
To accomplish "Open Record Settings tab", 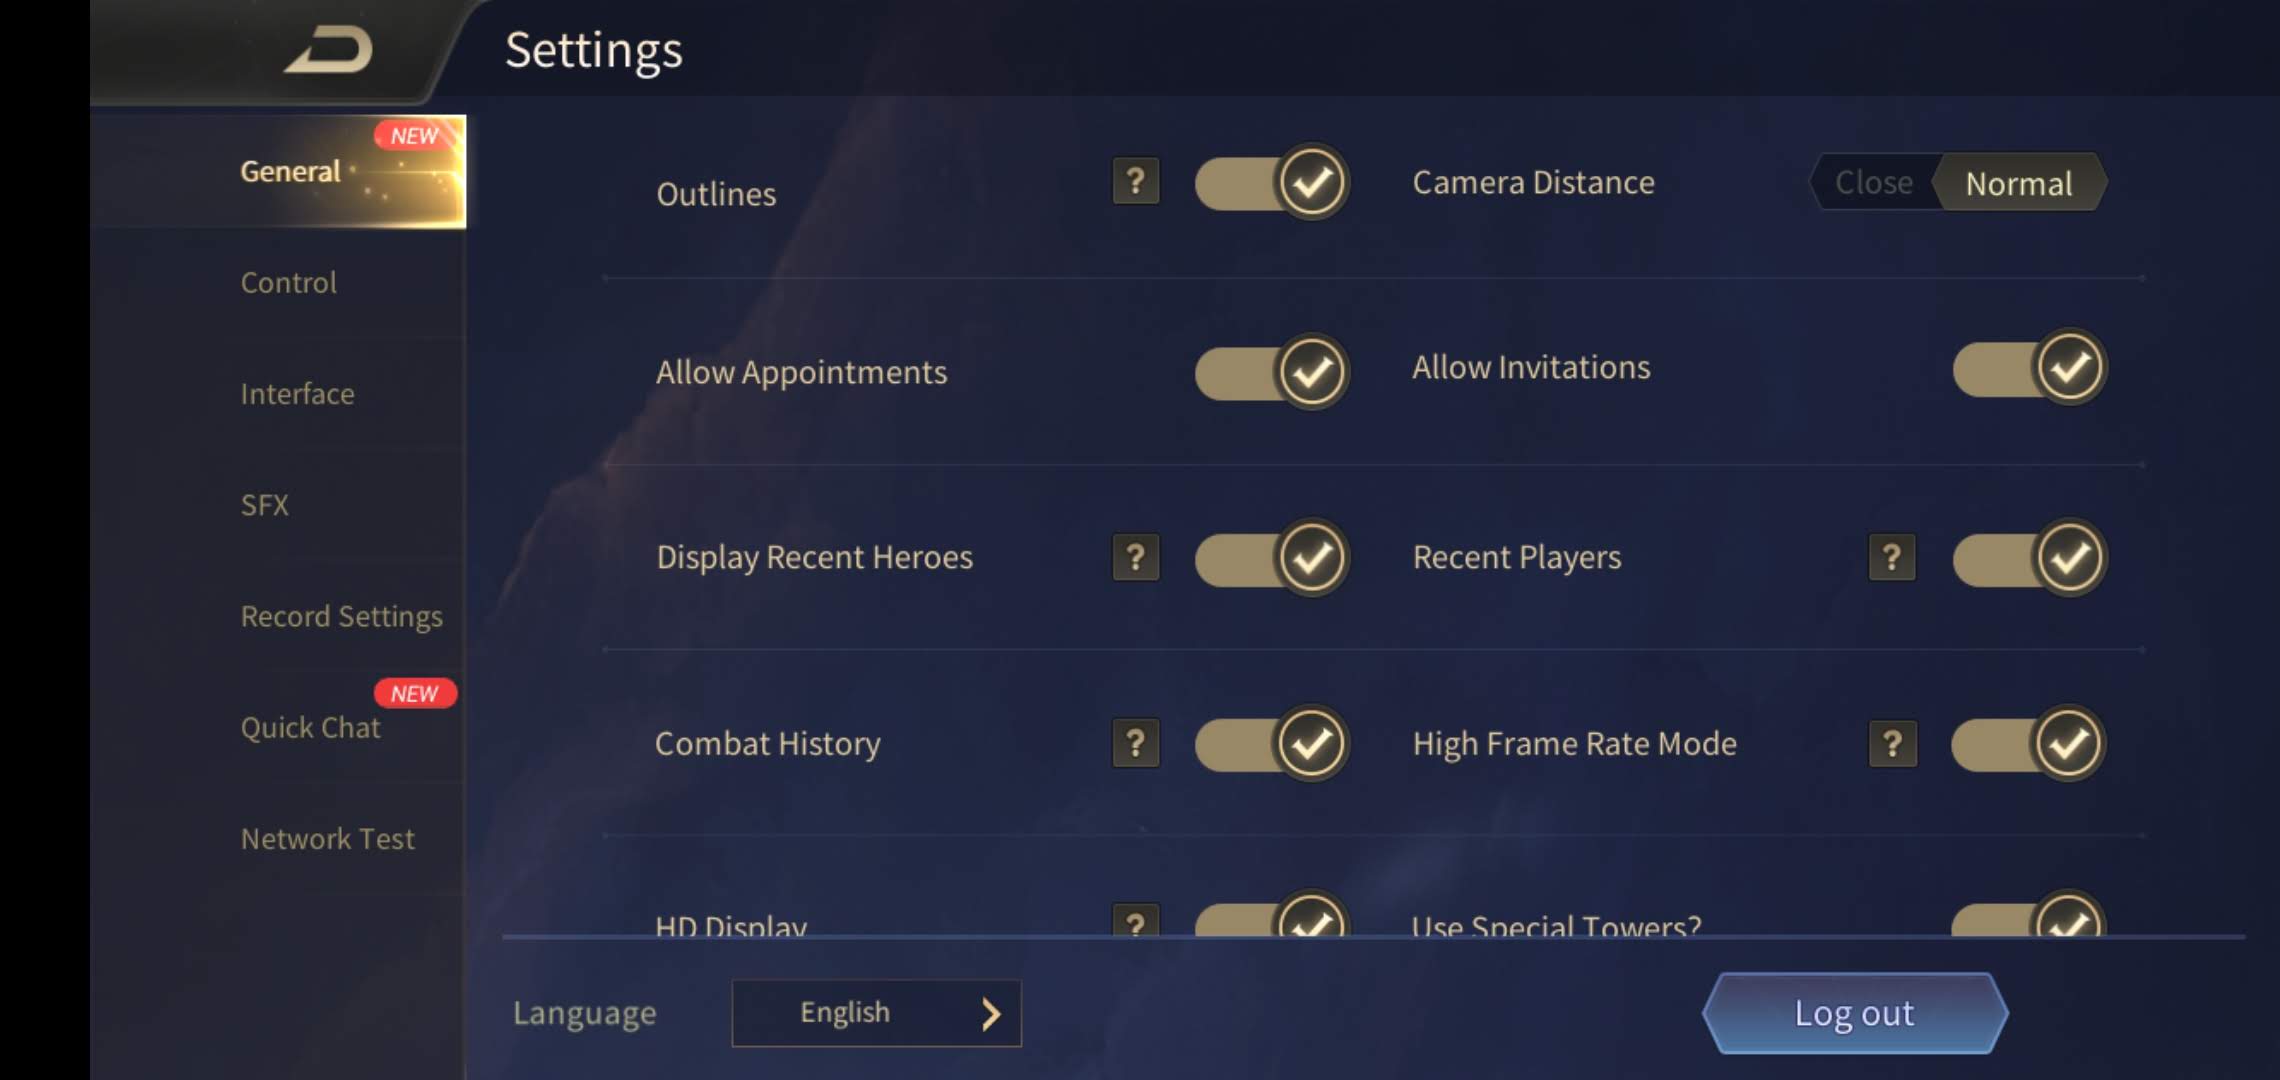I will click(341, 617).
